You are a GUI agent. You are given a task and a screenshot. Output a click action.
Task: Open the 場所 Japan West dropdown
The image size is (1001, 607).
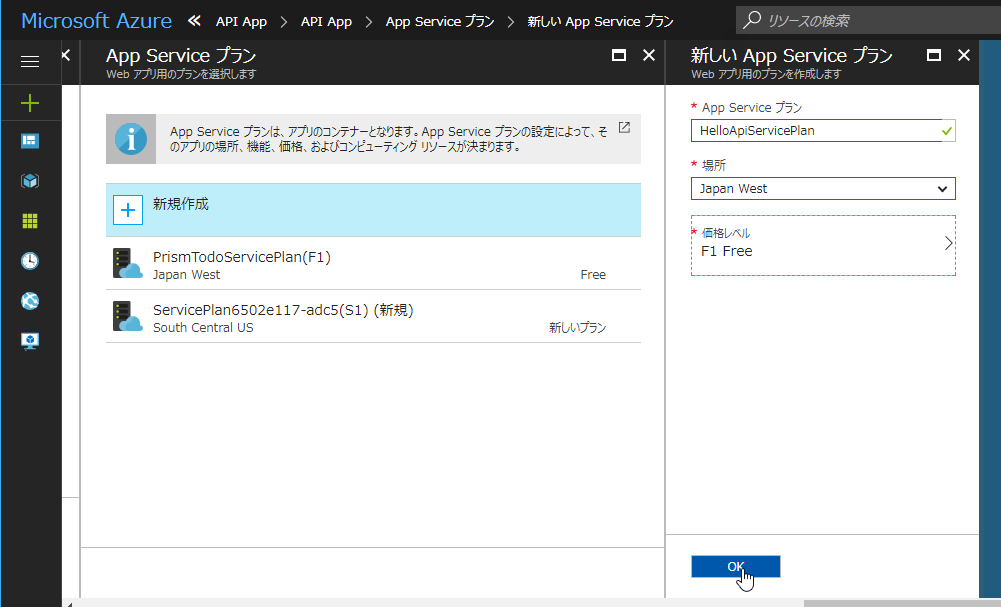point(823,189)
